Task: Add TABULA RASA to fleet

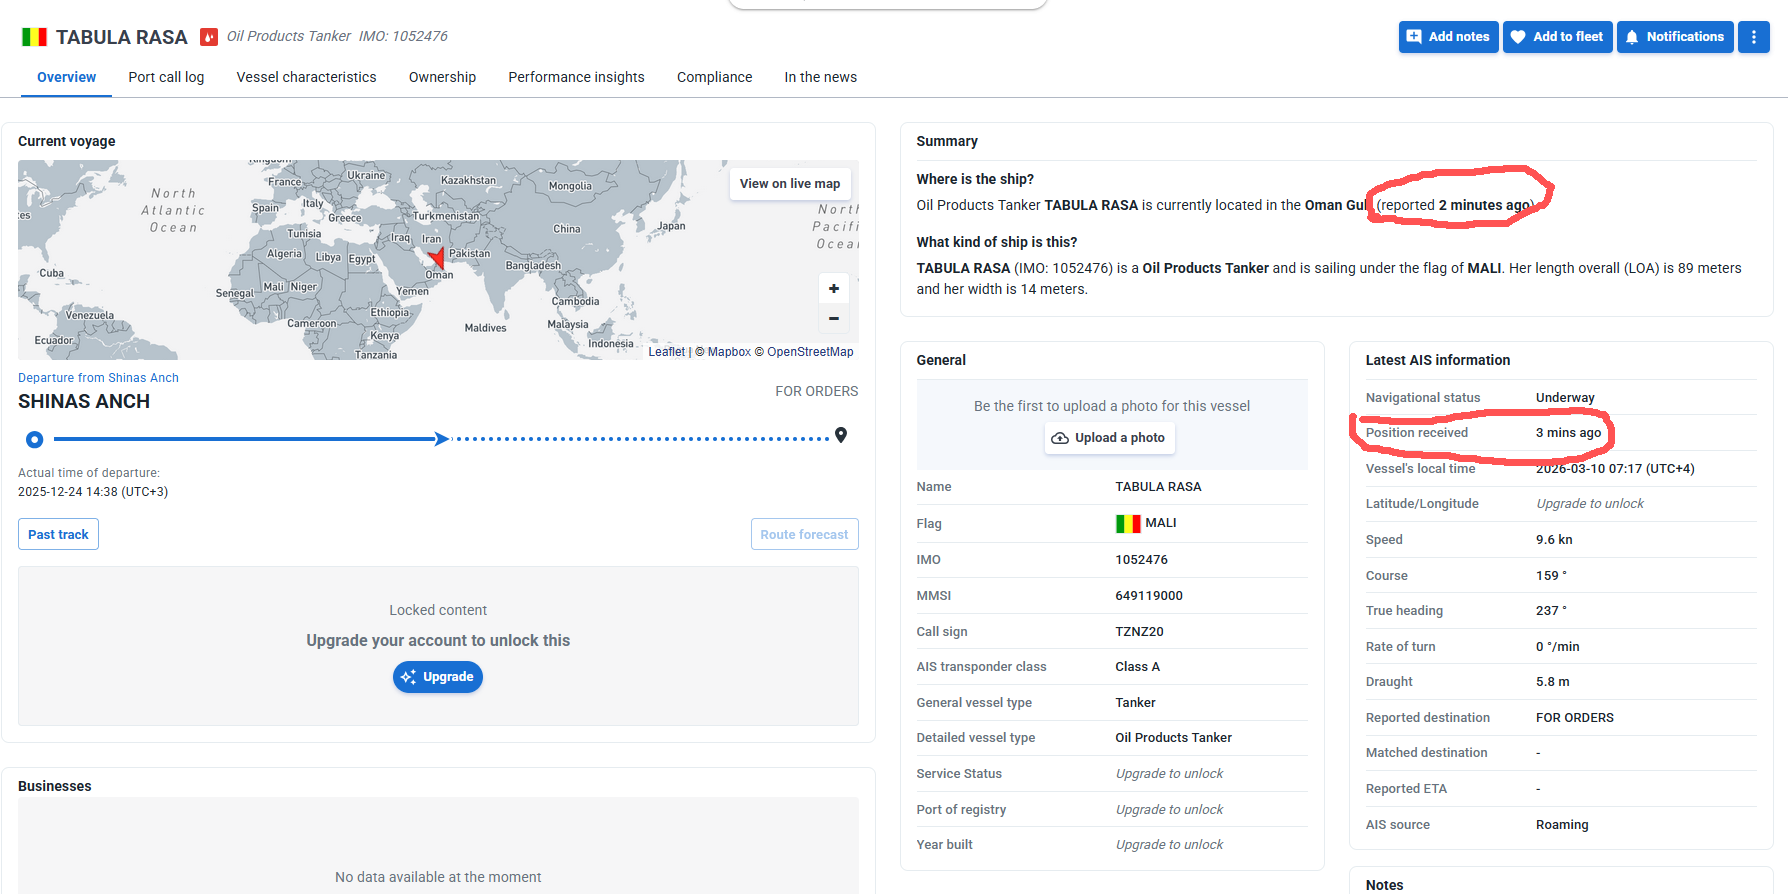Action: pos(1557,37)
